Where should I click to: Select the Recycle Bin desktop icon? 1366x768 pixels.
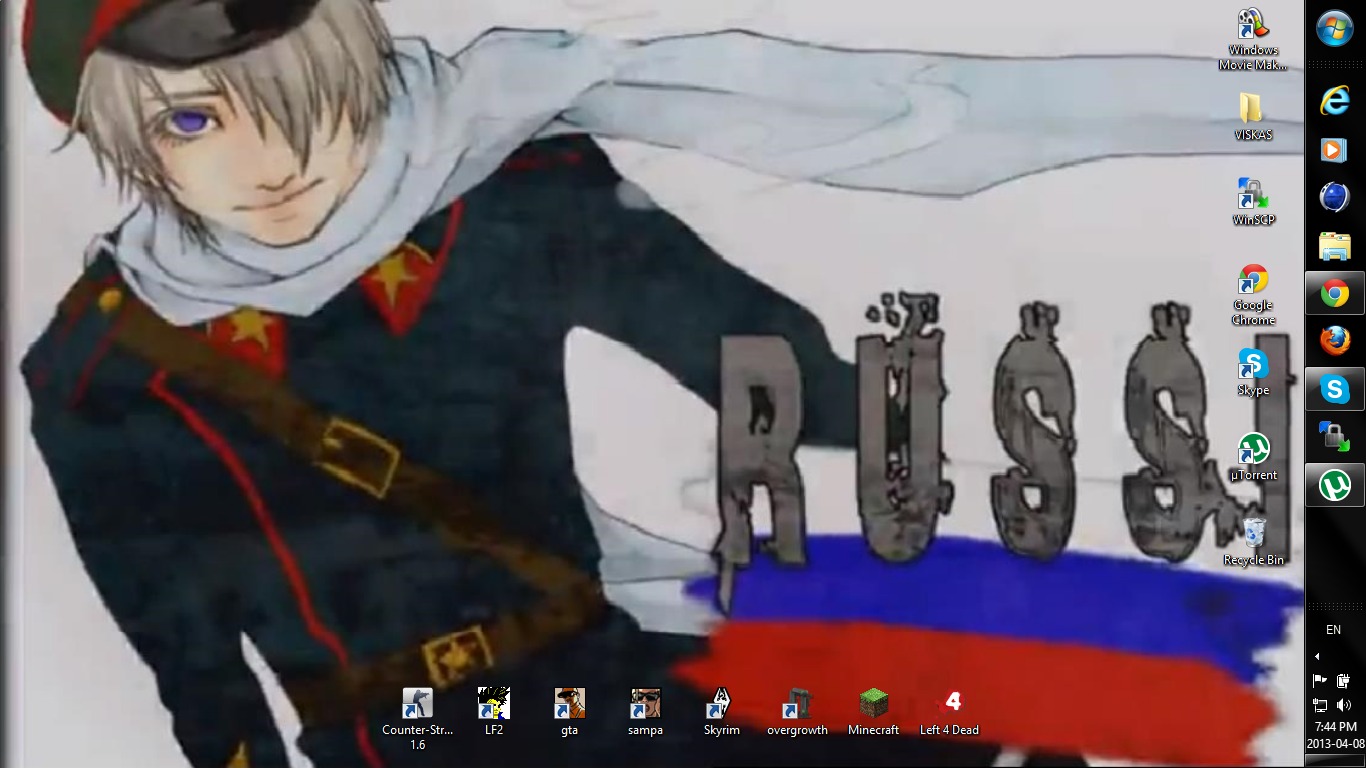[x=1253, y=542]
